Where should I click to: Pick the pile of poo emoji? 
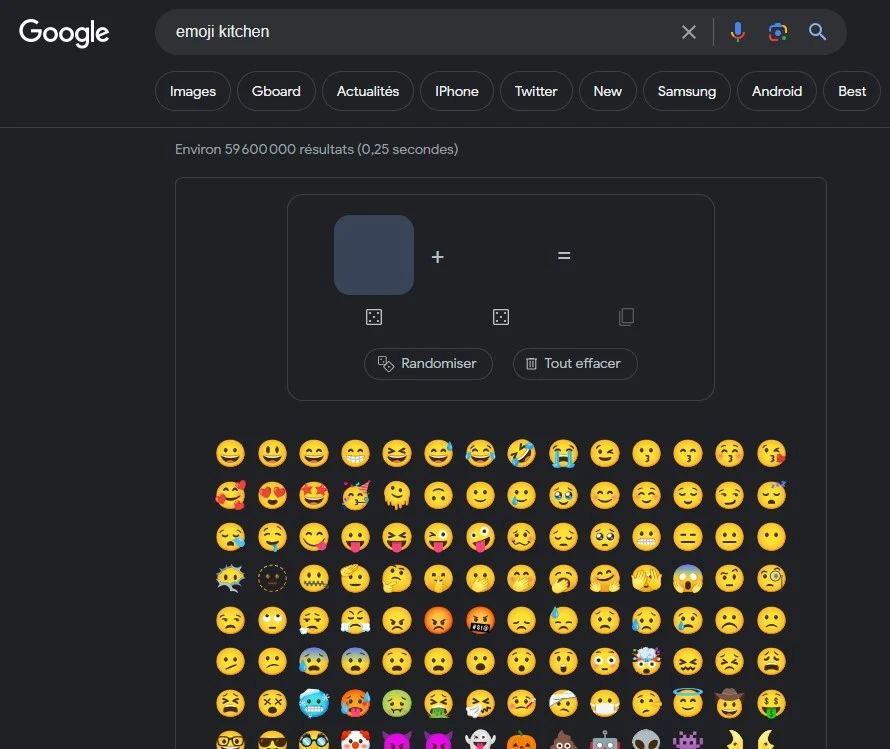coord(563,743)
